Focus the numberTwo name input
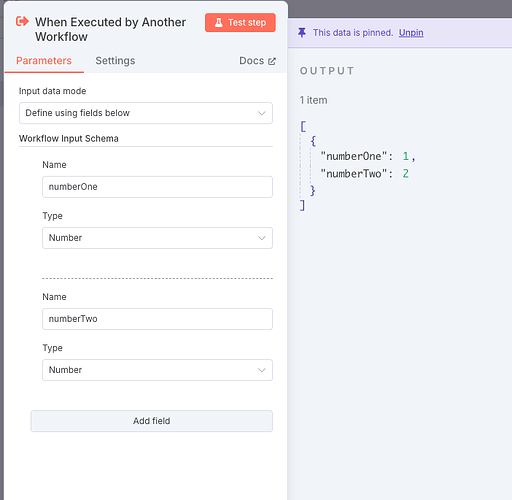This screenshot has height=500, width=512. tap(157, 319)
